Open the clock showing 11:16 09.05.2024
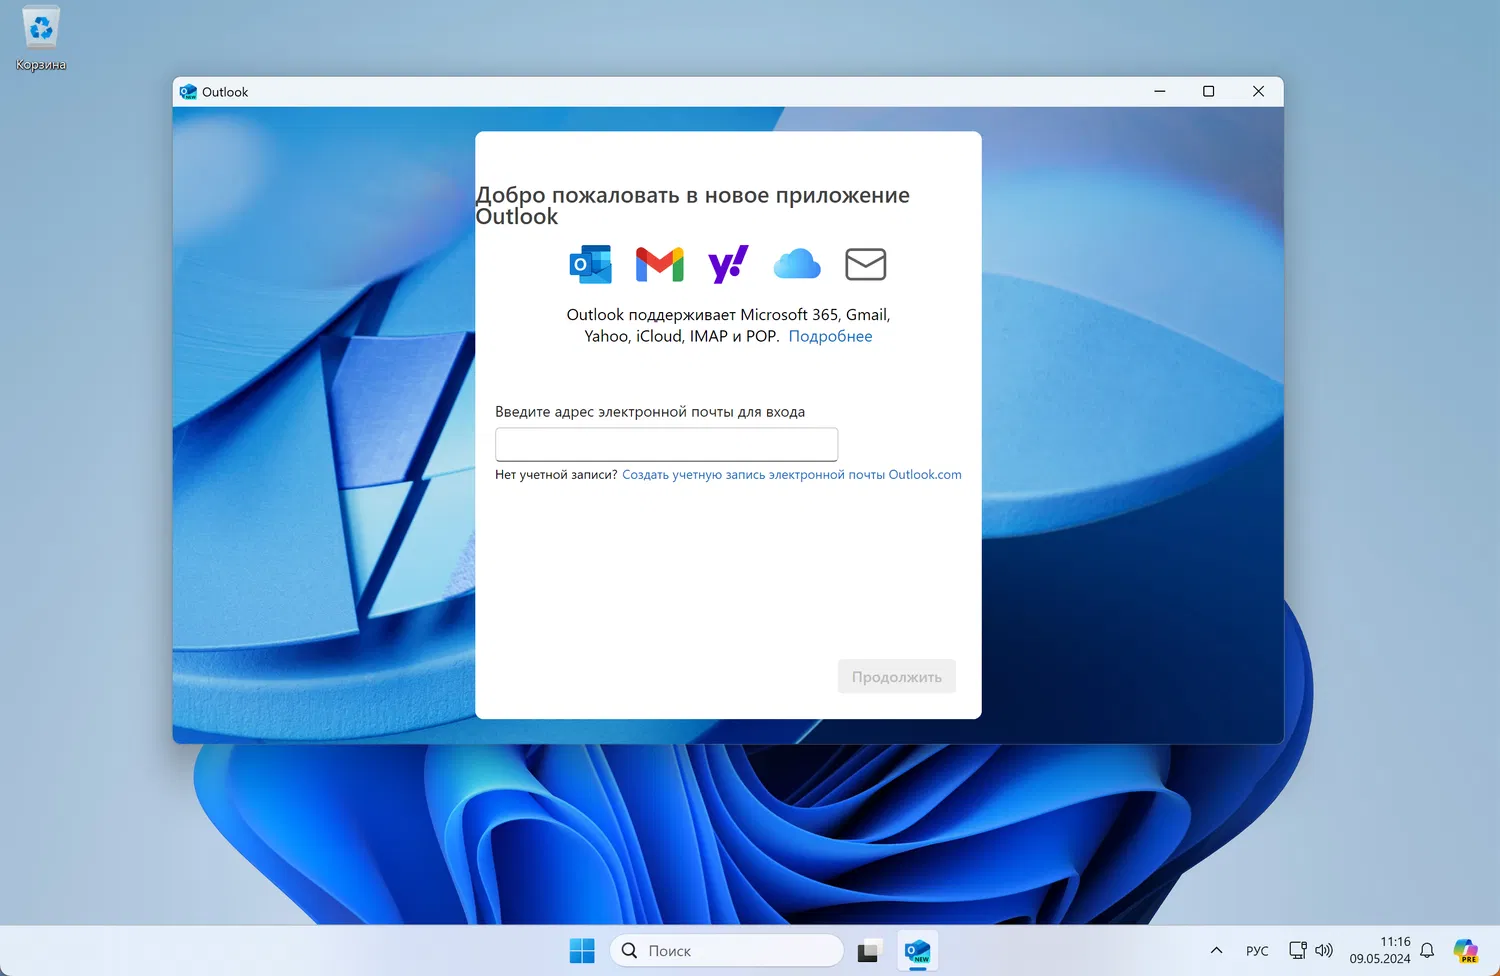The width and height of the screenshot is (1500, 976). [1380, 950]
